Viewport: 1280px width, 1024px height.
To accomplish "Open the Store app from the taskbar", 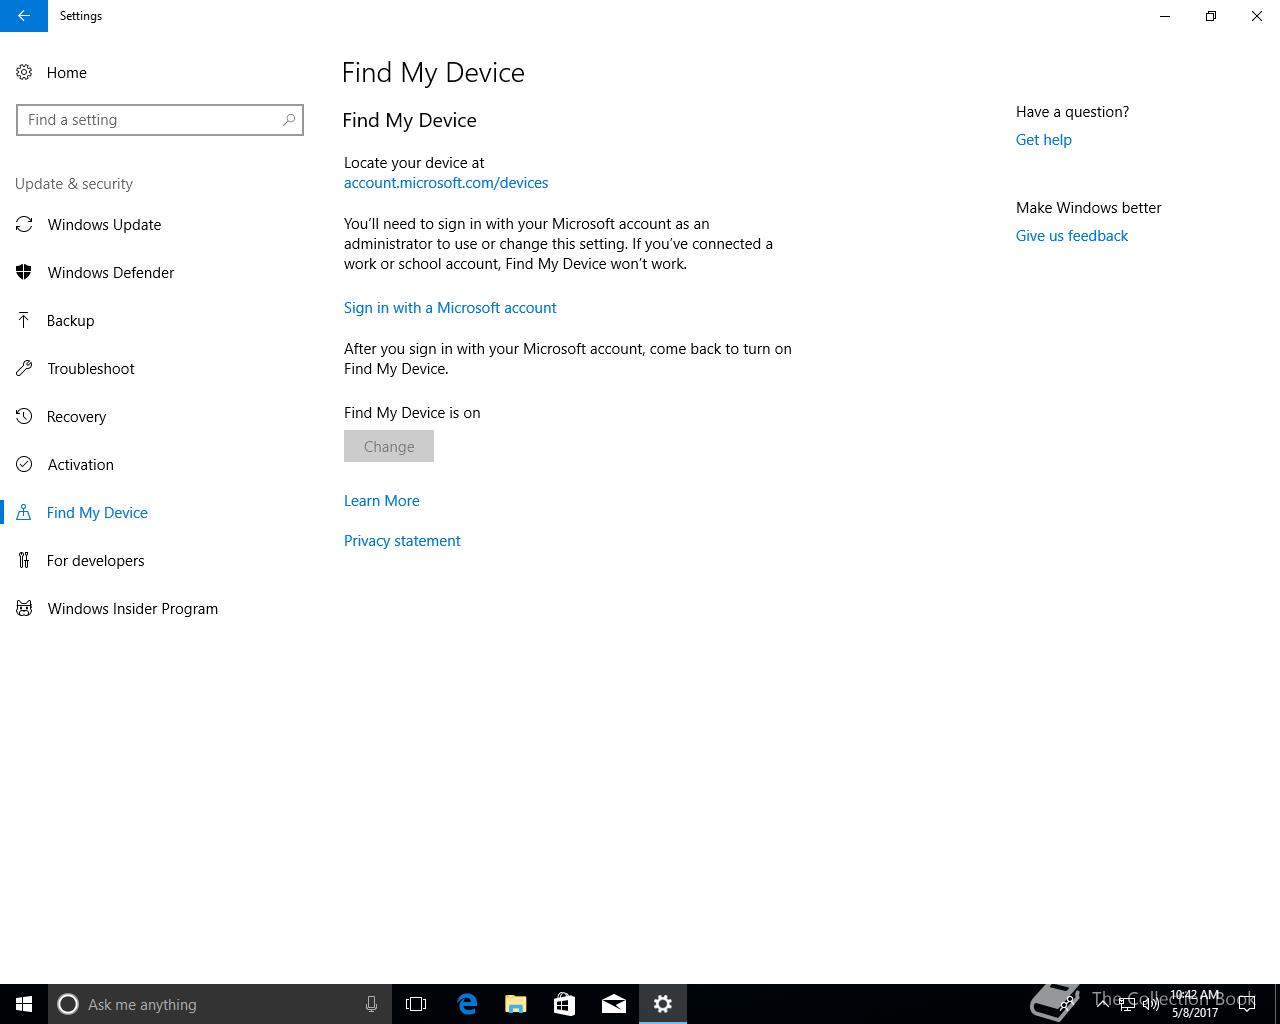I will click(x=565, y=1004).
